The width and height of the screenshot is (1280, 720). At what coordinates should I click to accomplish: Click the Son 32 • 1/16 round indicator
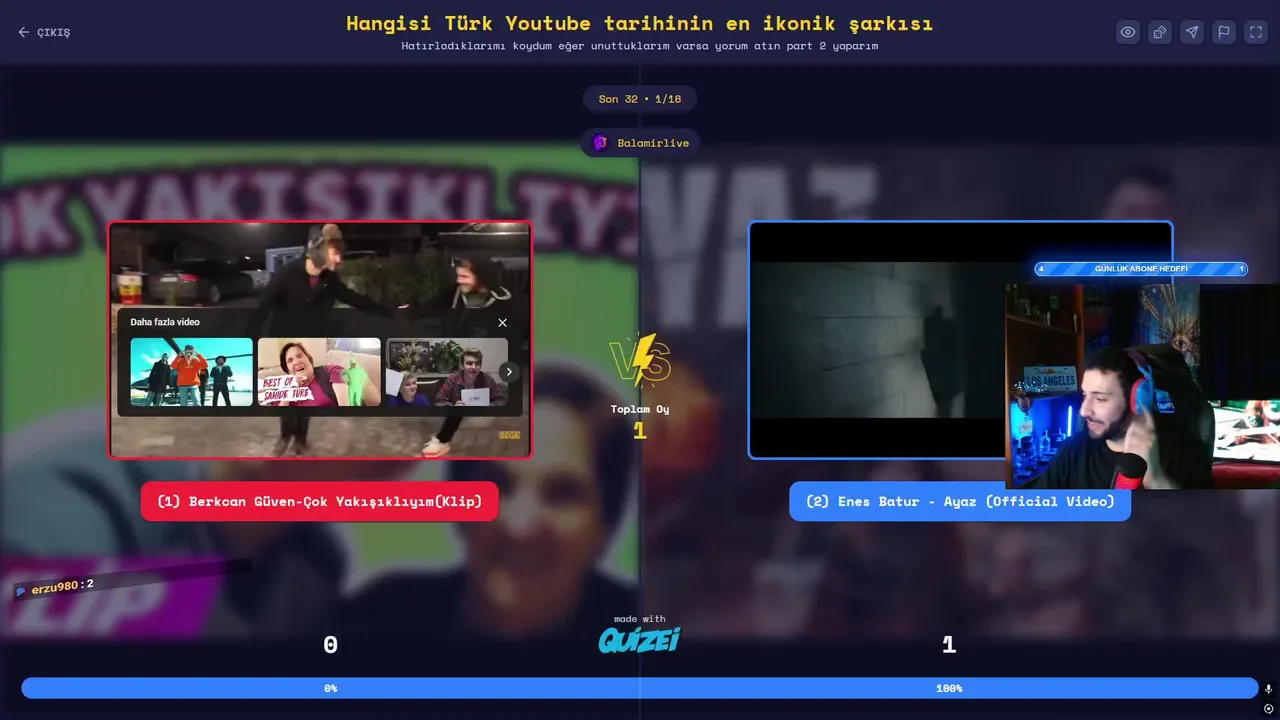640,99
